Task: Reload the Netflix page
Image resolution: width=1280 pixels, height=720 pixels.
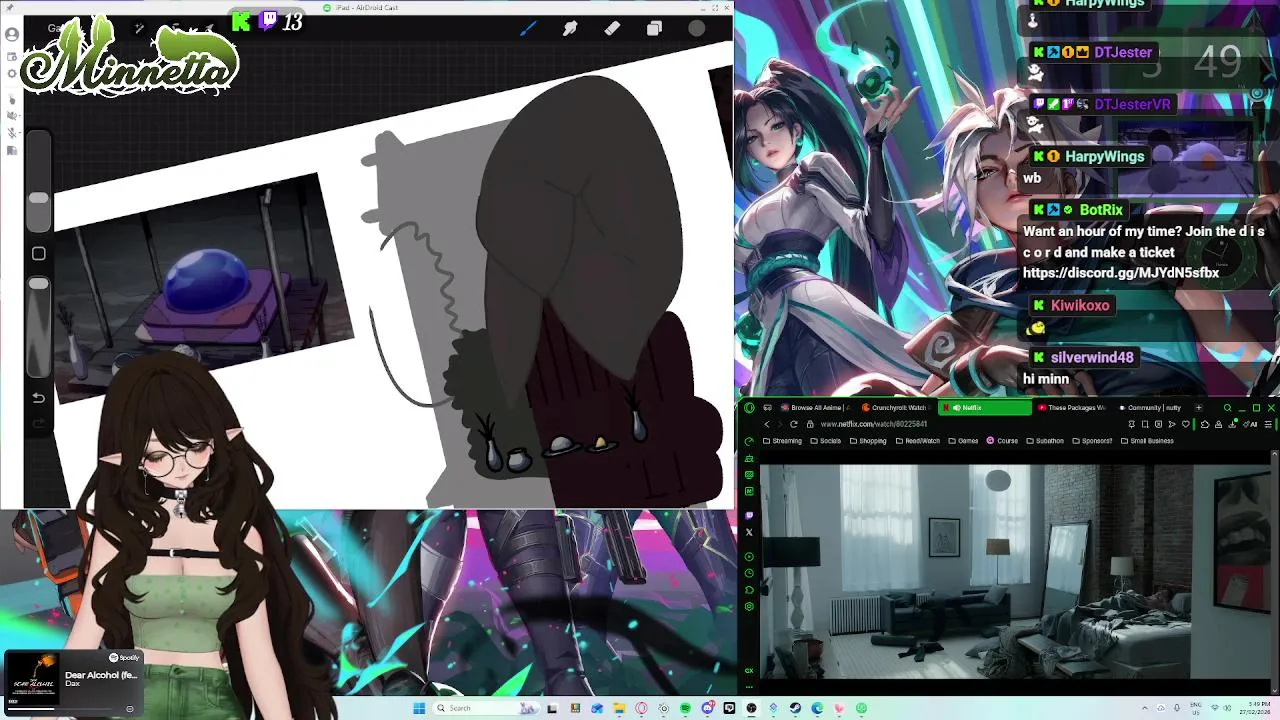Action: 794,424
